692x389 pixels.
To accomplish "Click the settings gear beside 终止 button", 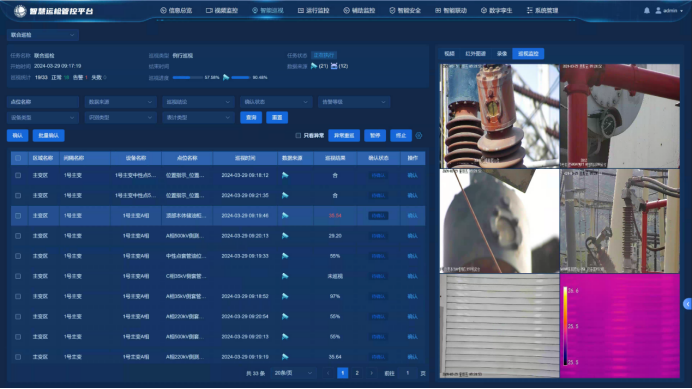I will point(419,136).
